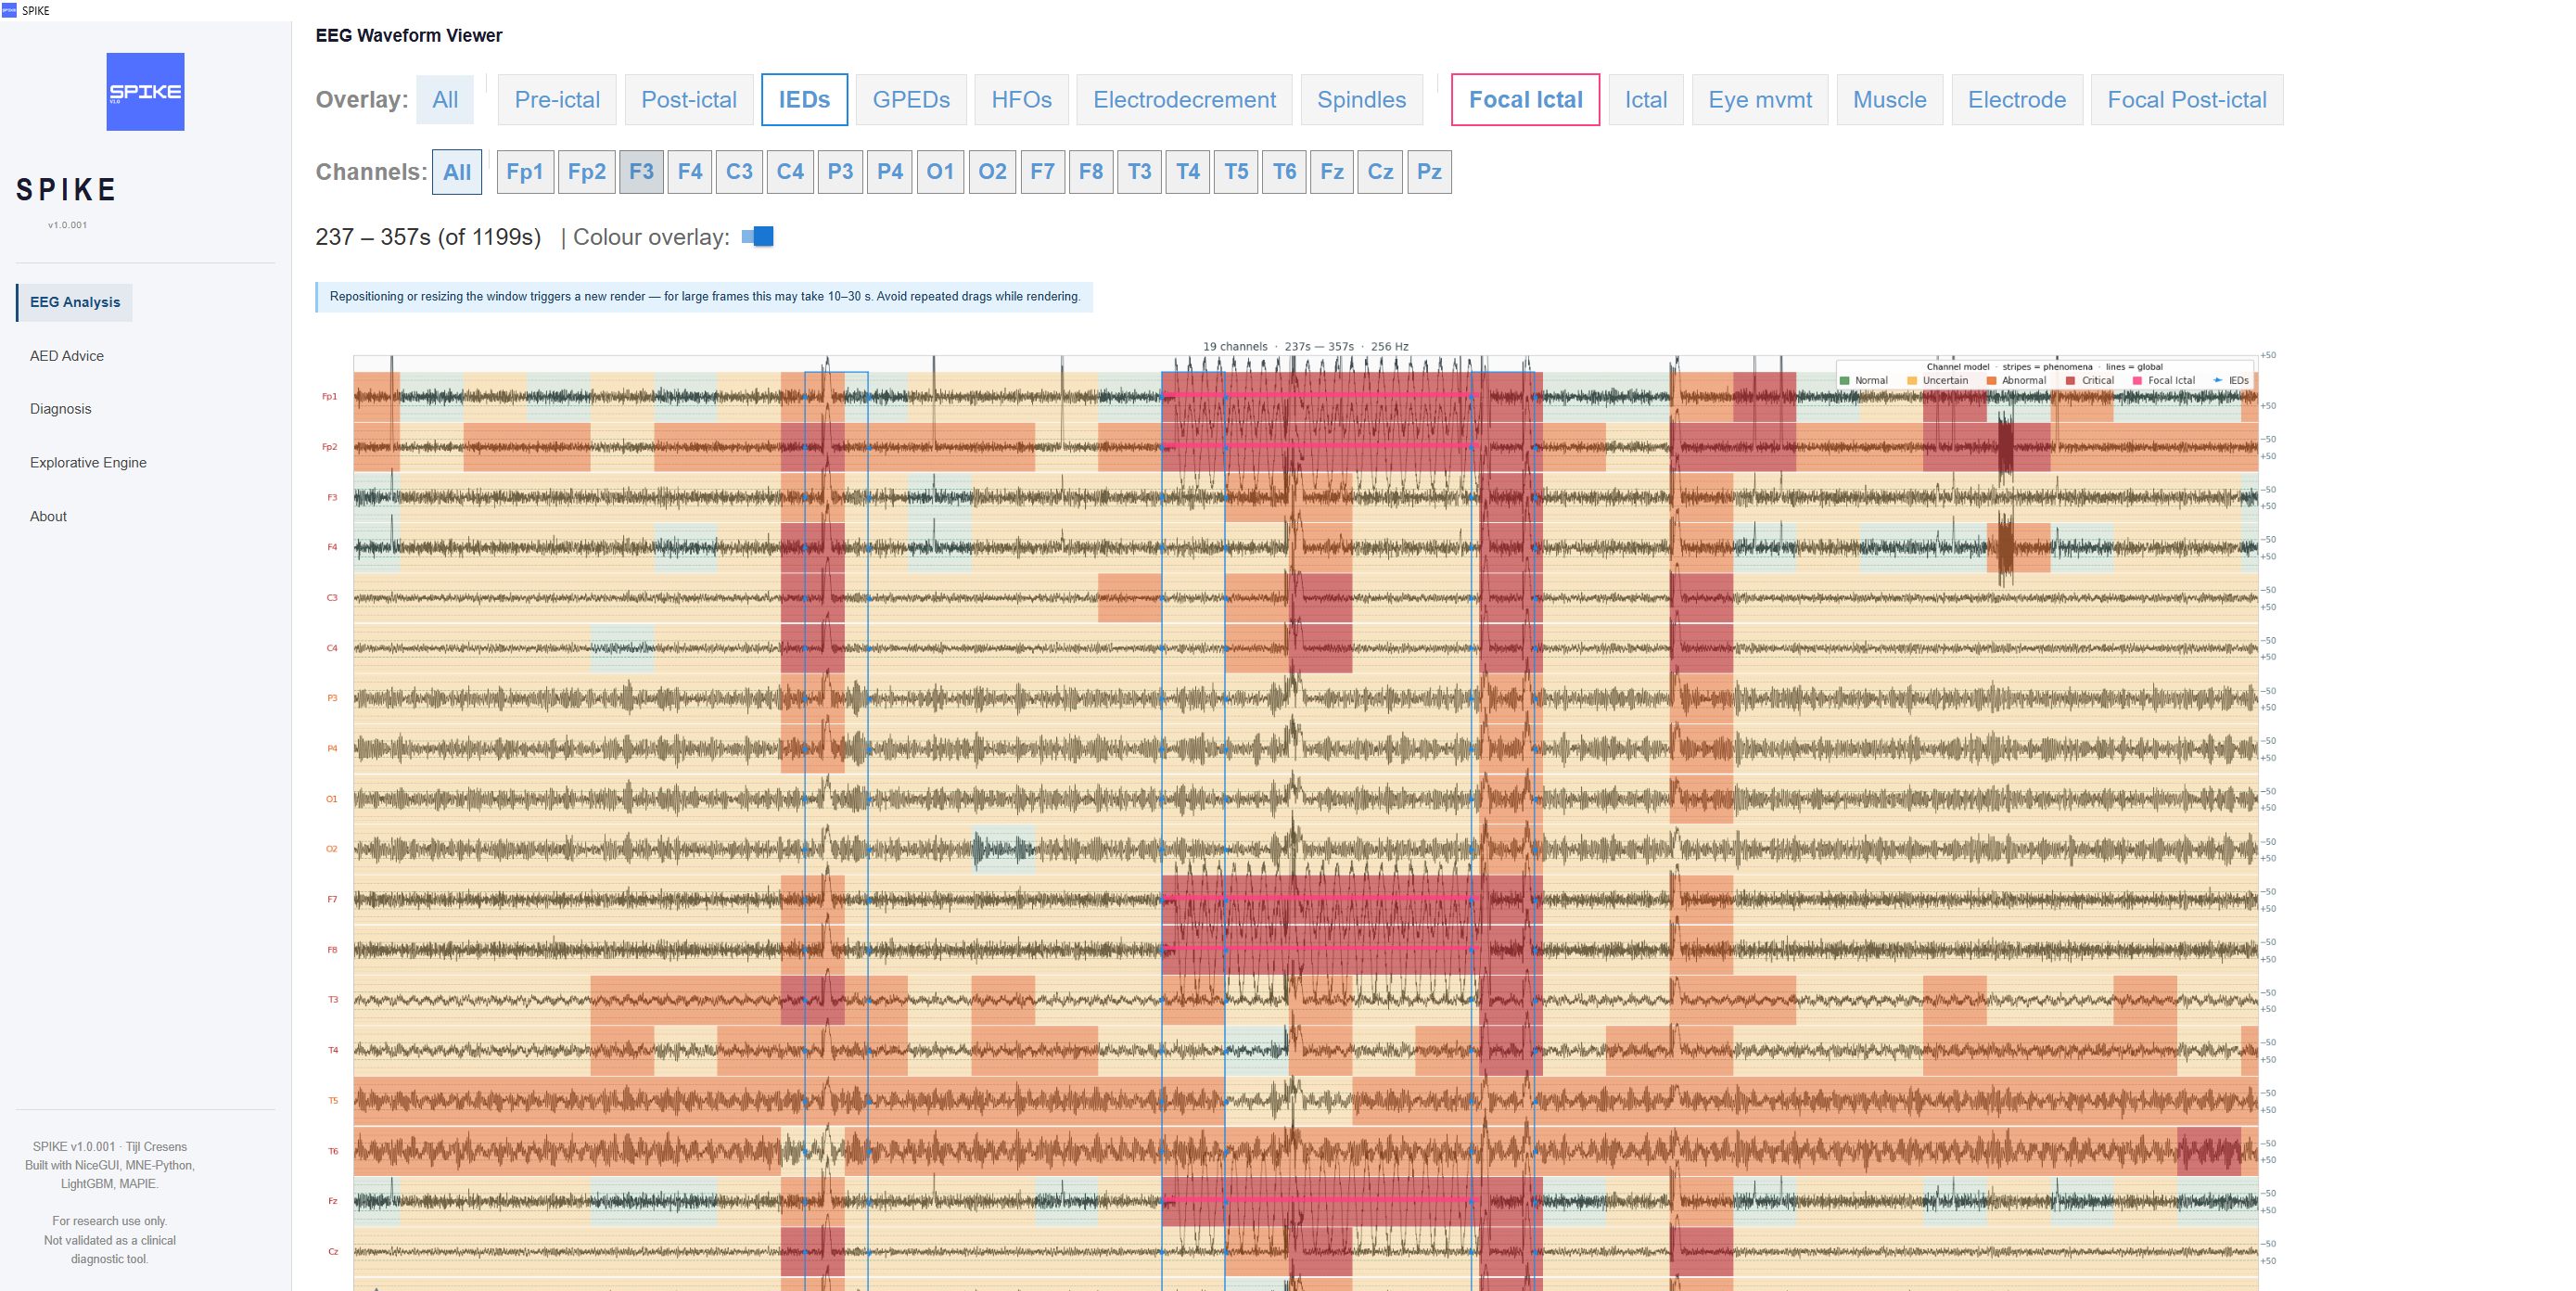The width and height of the screenshot is (2576, 1291).
Task: Select channel P4
Action: 890,172
